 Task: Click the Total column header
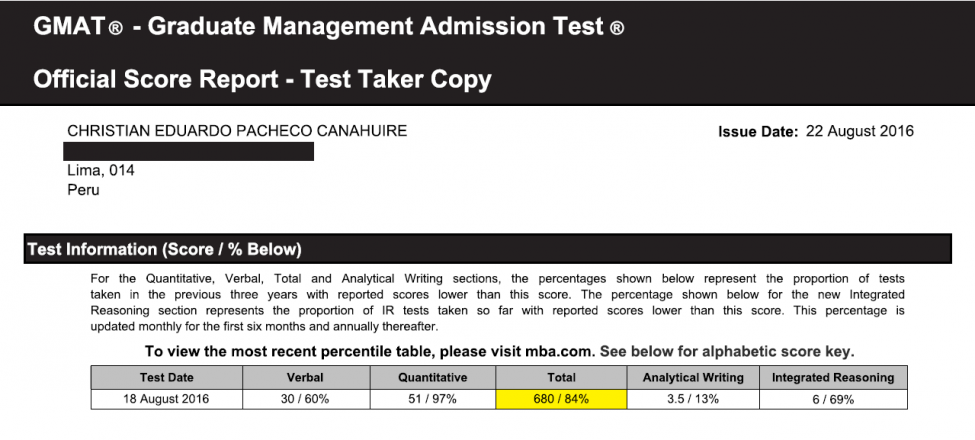pyautogui.click(x=561, y=377)
